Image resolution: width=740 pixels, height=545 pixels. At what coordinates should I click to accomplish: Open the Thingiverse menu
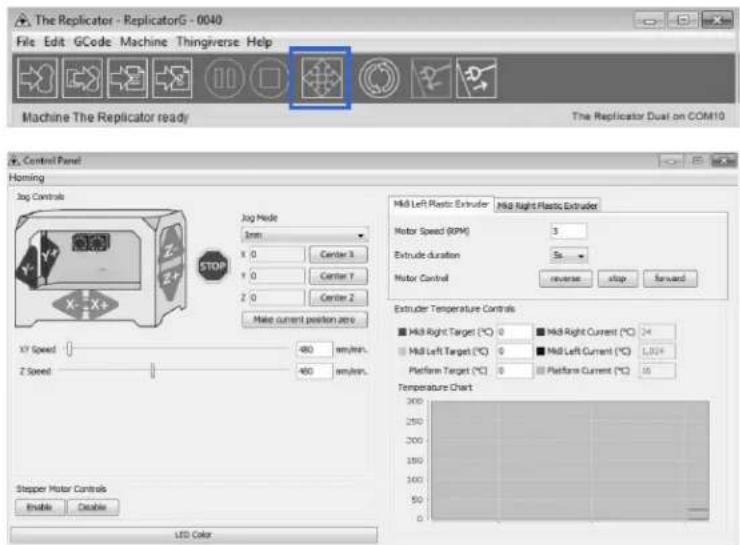click(208, 42)
